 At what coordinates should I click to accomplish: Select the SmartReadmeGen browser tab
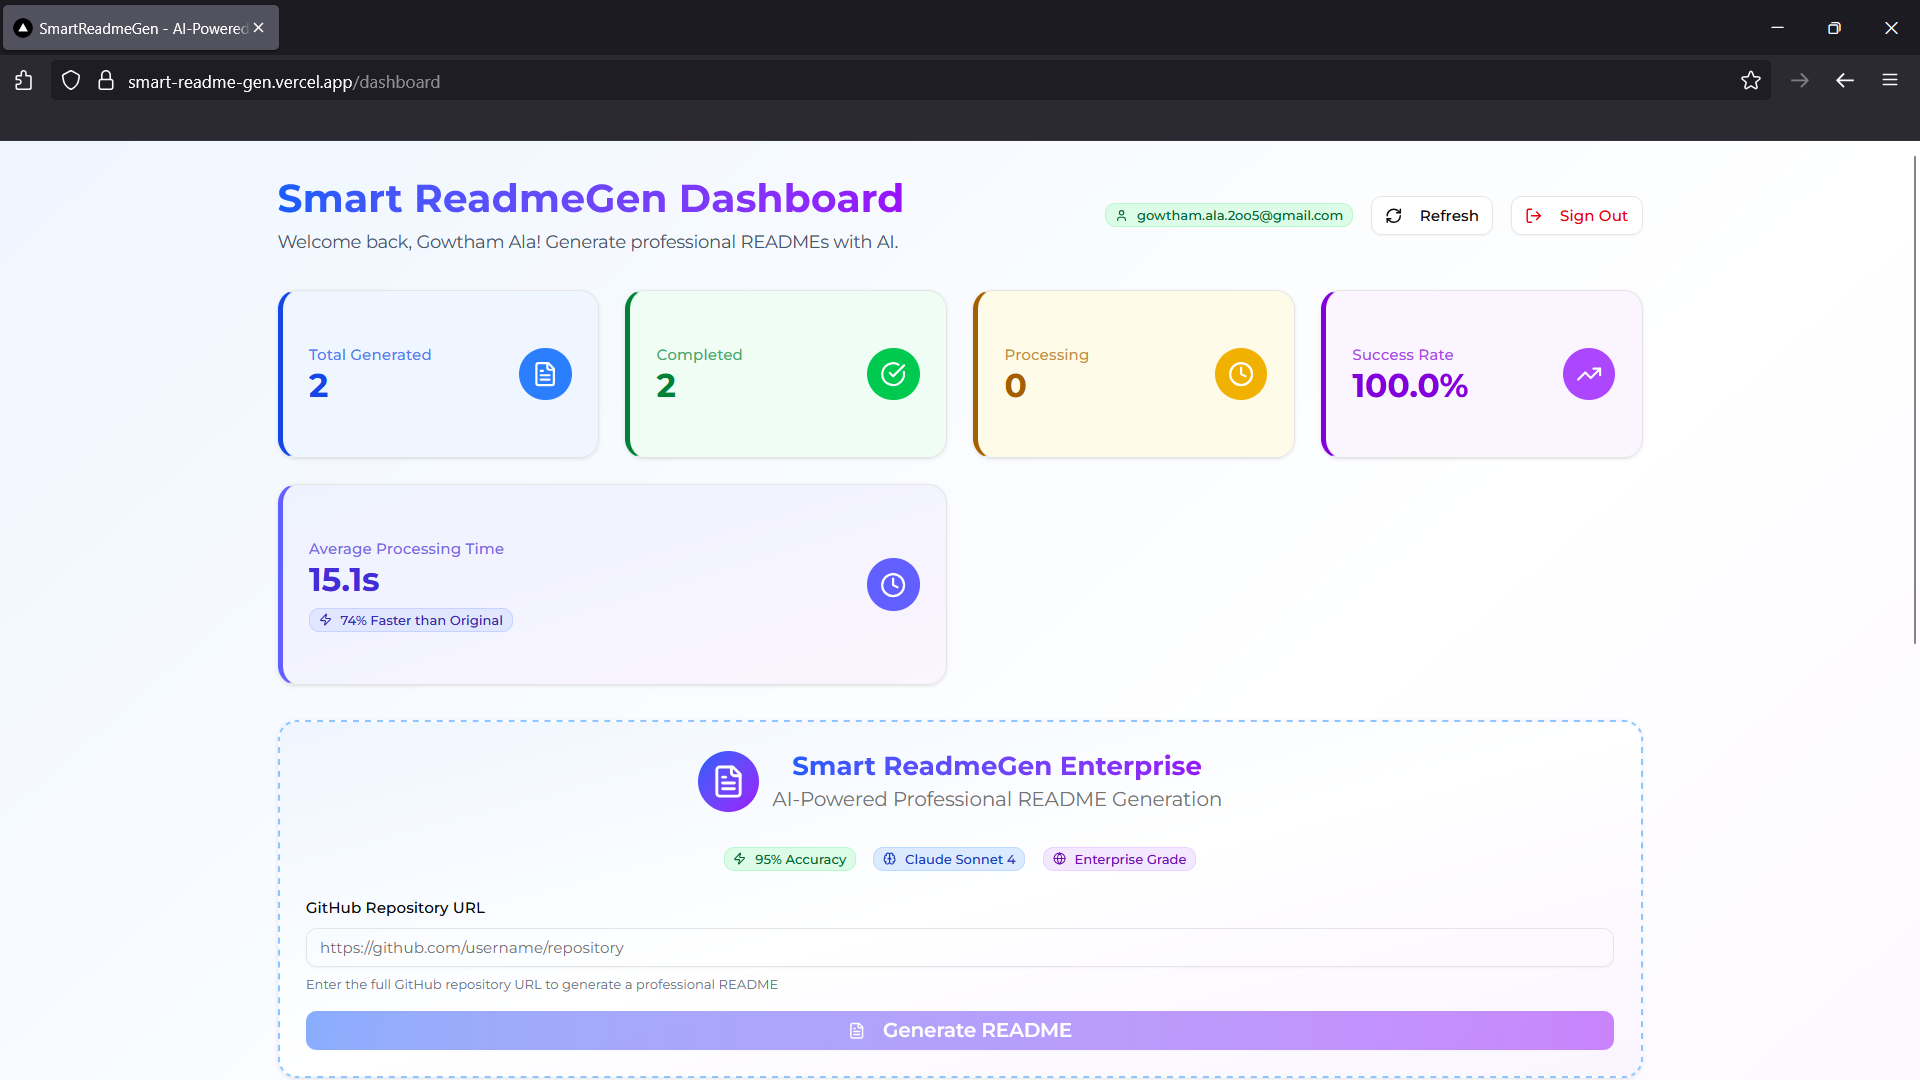(140, 28)
